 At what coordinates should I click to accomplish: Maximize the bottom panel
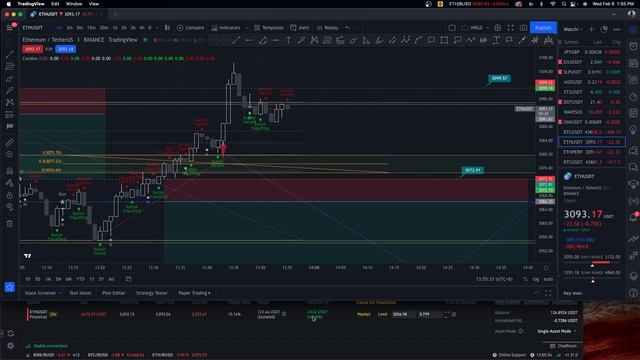tap(548, 293)
